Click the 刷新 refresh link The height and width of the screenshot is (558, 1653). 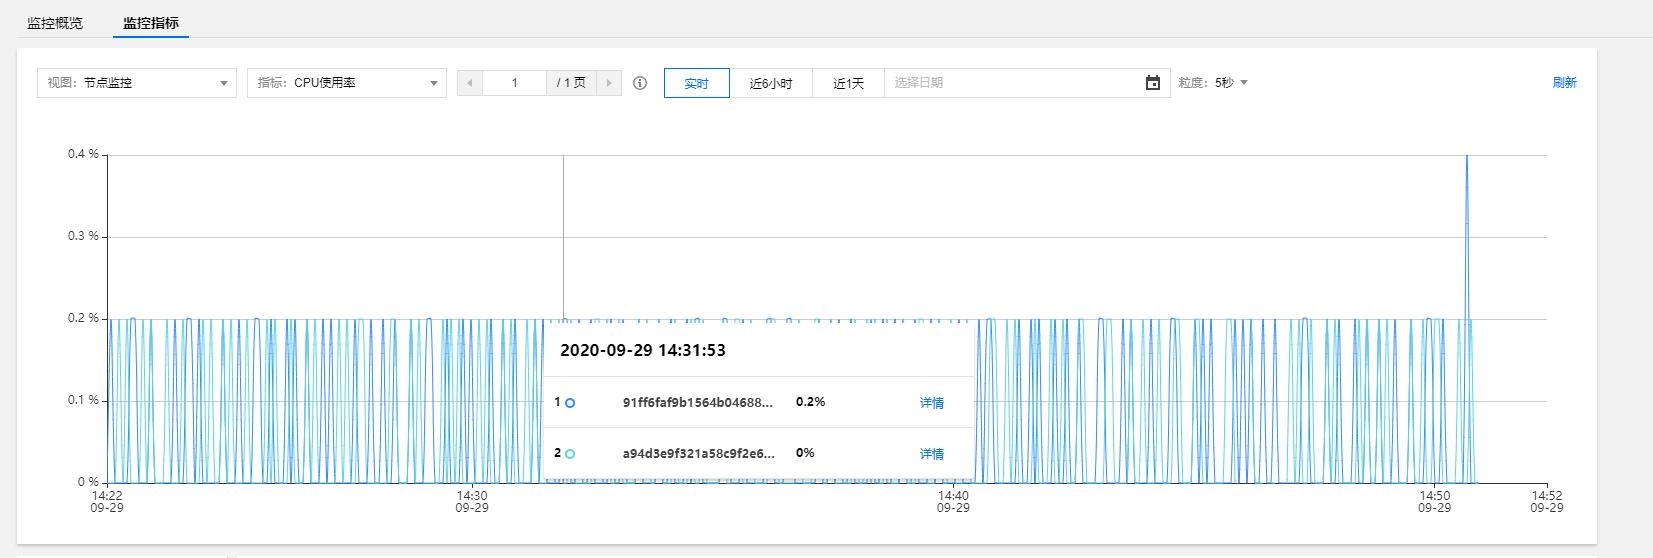pyautogui.click(x=1564, y=83)
